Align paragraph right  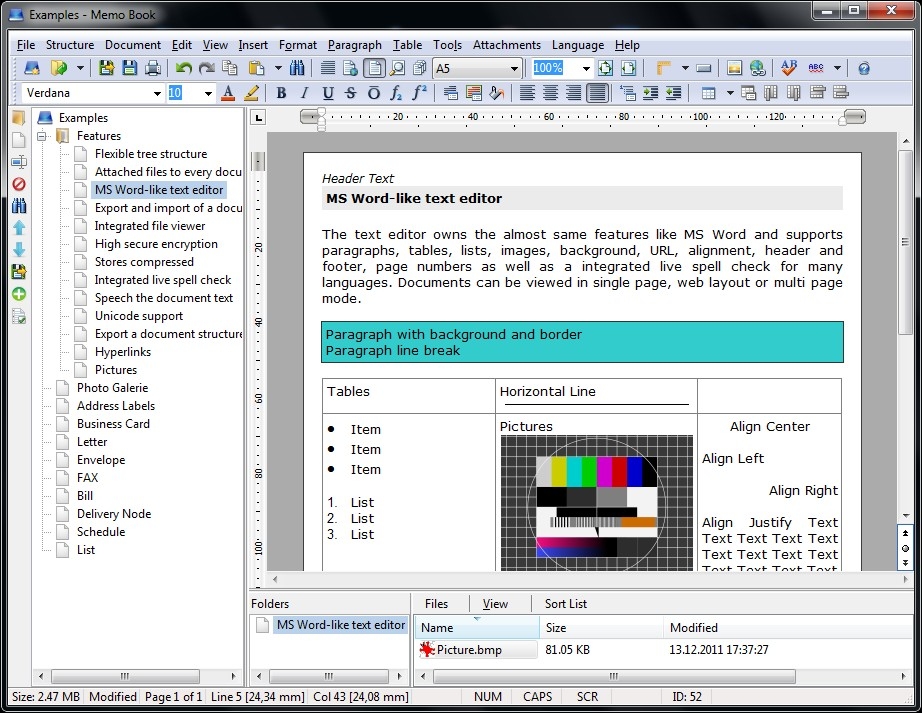[x=573, y=93]
